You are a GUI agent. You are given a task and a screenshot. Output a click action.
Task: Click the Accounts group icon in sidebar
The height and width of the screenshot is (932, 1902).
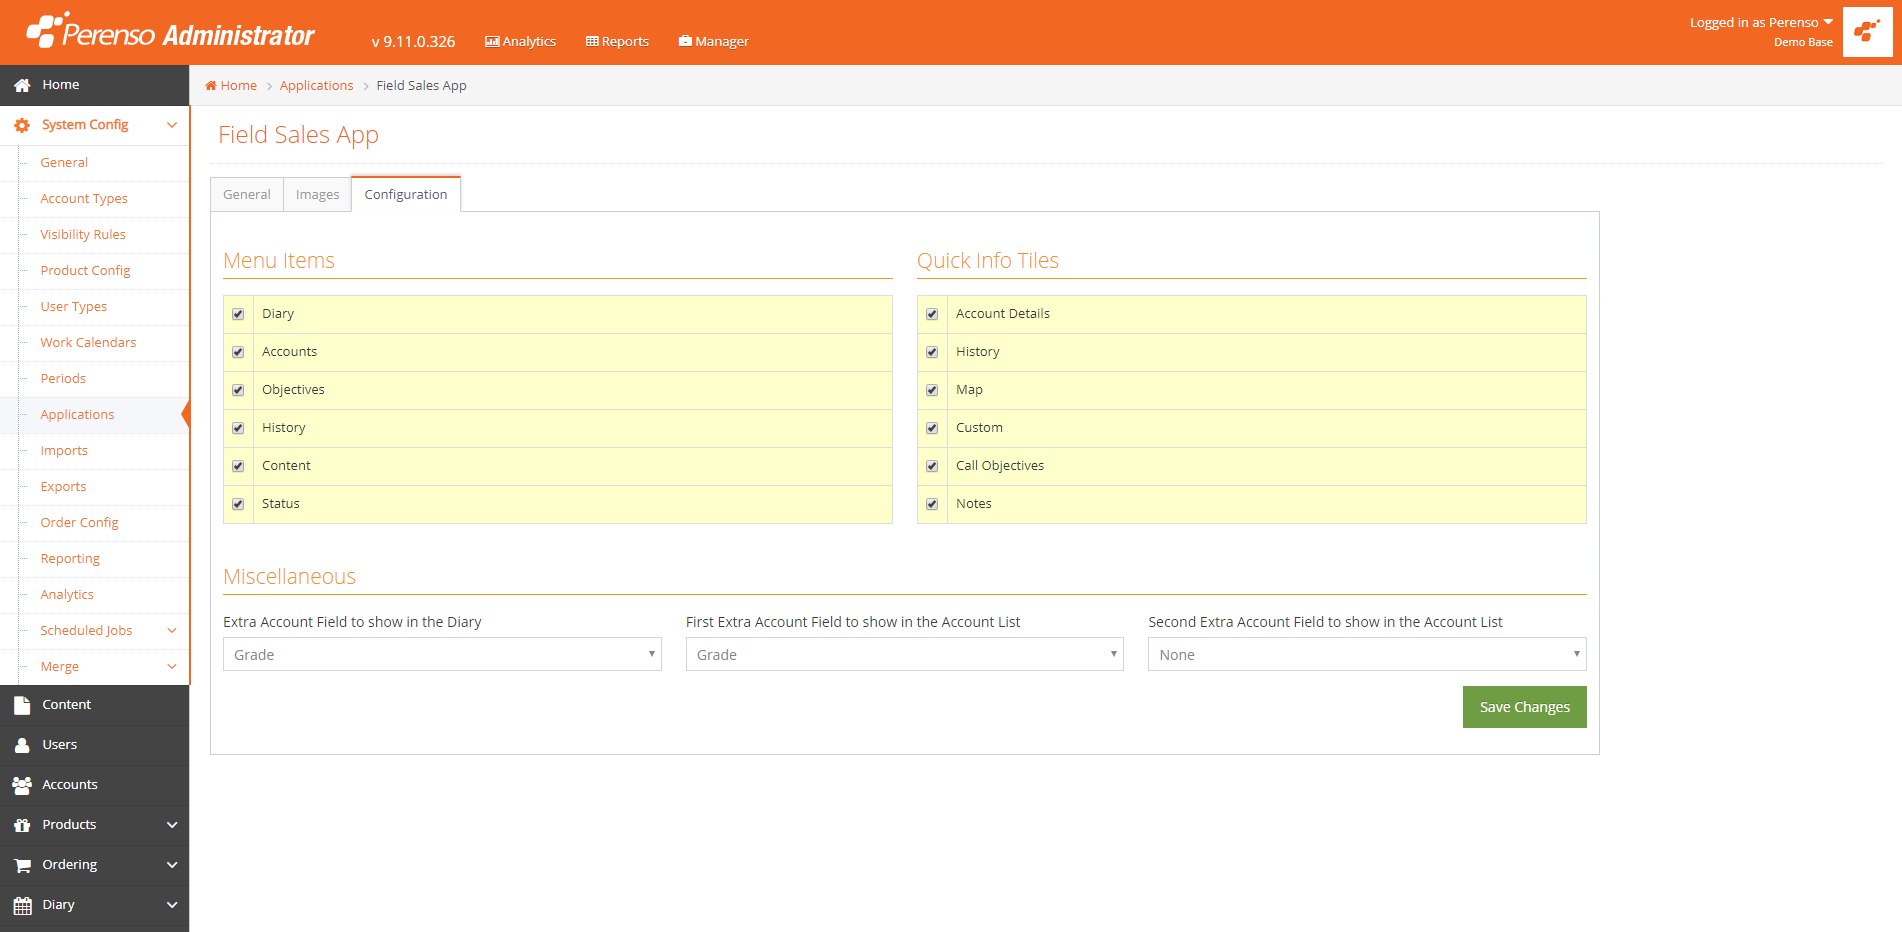(x=22, y=785)
